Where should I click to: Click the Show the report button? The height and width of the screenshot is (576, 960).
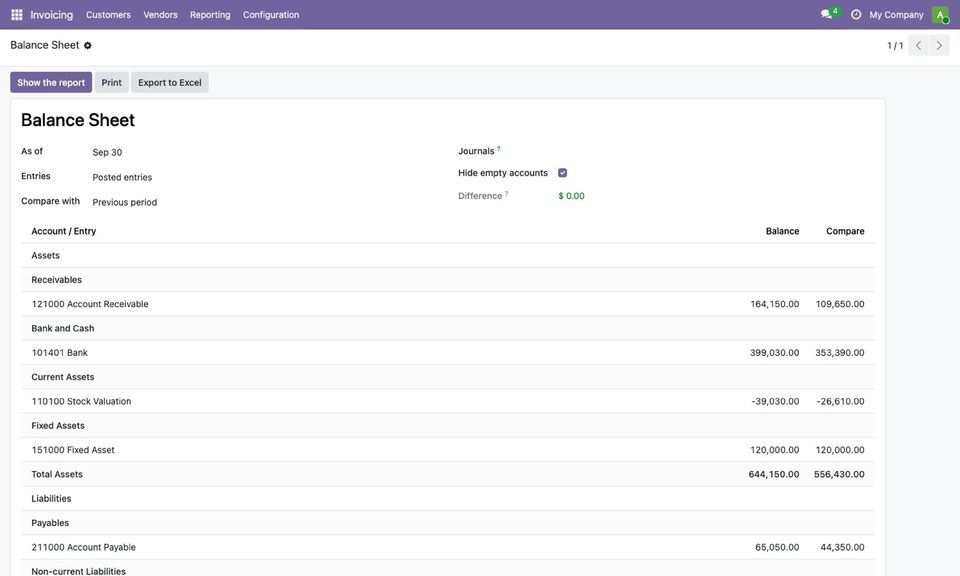pos(51,83)
